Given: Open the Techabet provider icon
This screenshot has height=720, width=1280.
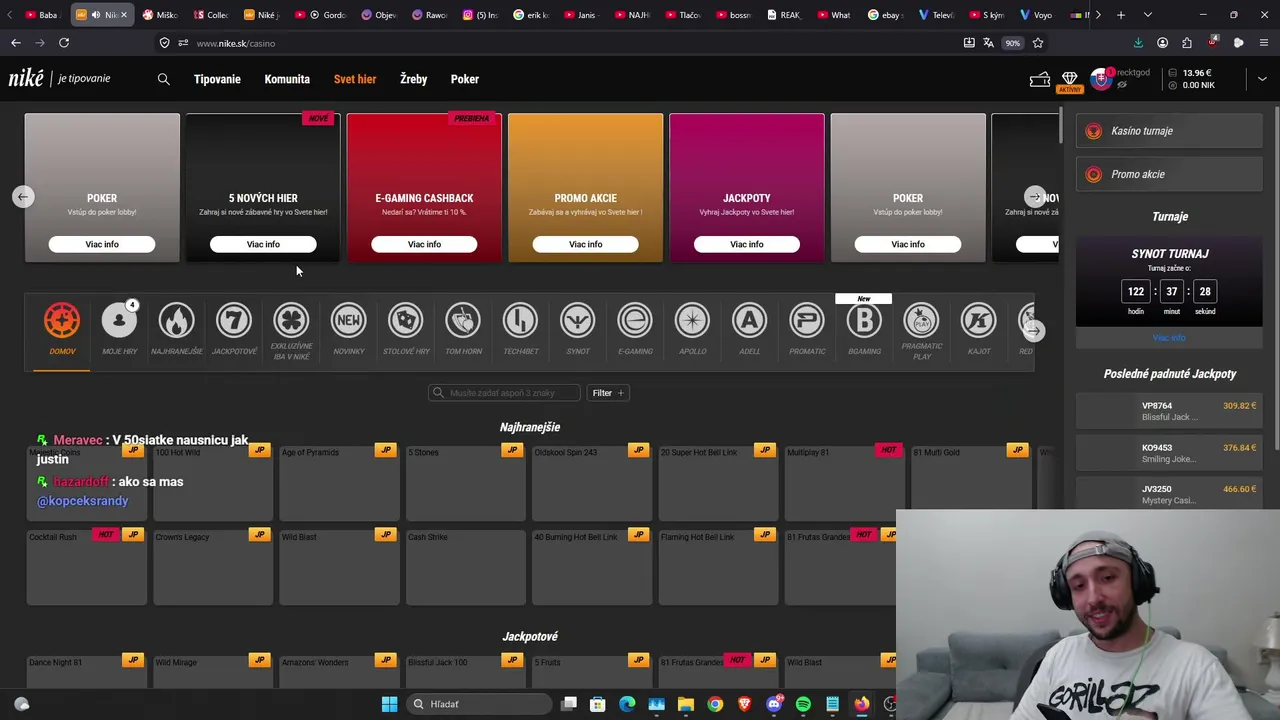Looking at the screenshot, I should tap(520, 320).
